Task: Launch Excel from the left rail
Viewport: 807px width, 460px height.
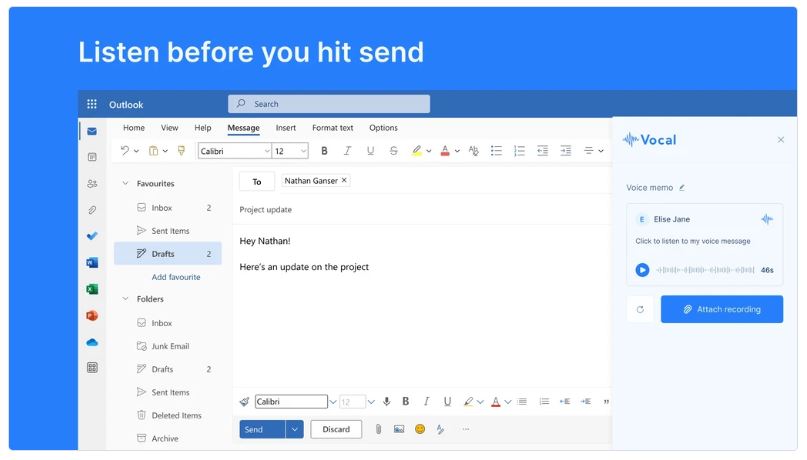Action: (92, 289)
